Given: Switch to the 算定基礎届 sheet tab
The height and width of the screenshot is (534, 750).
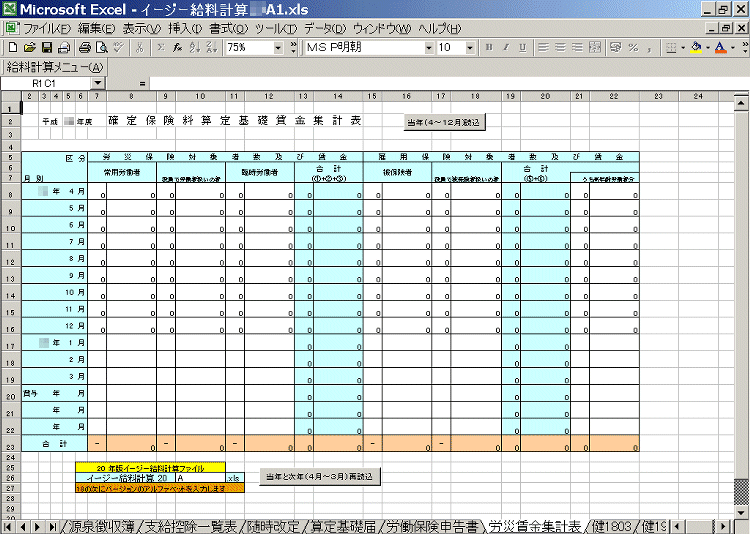Looking at the screenshot, I should (342, 526).
